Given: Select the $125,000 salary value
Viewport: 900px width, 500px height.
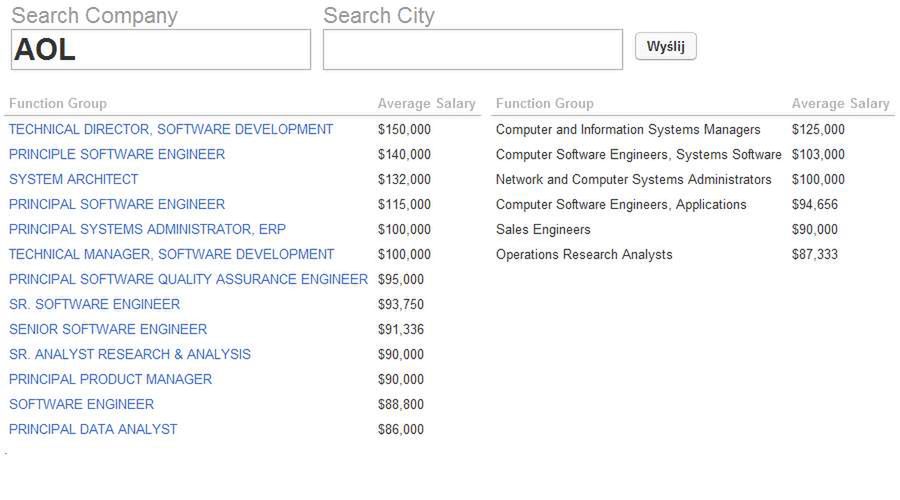Looking at the screenshot, I should coord(818,129).
